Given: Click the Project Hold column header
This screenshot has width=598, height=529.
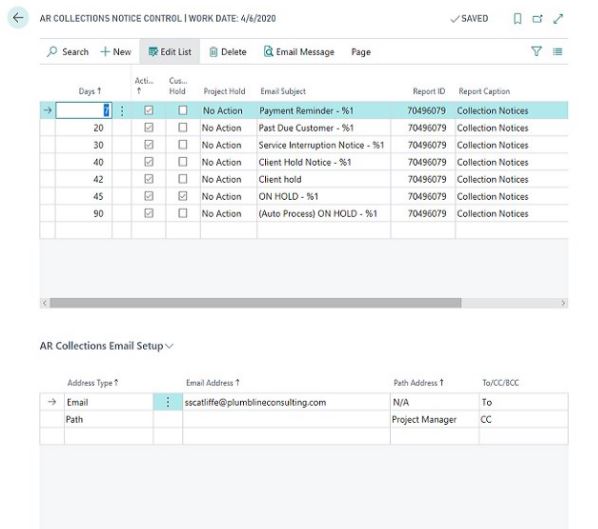Looking at the screenshot, I should [224, 91].
